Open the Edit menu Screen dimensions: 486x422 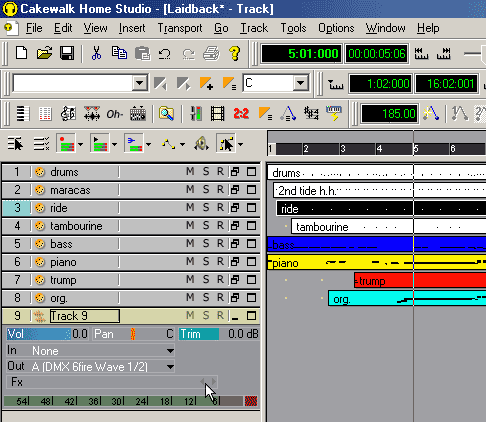pos(63,28)
